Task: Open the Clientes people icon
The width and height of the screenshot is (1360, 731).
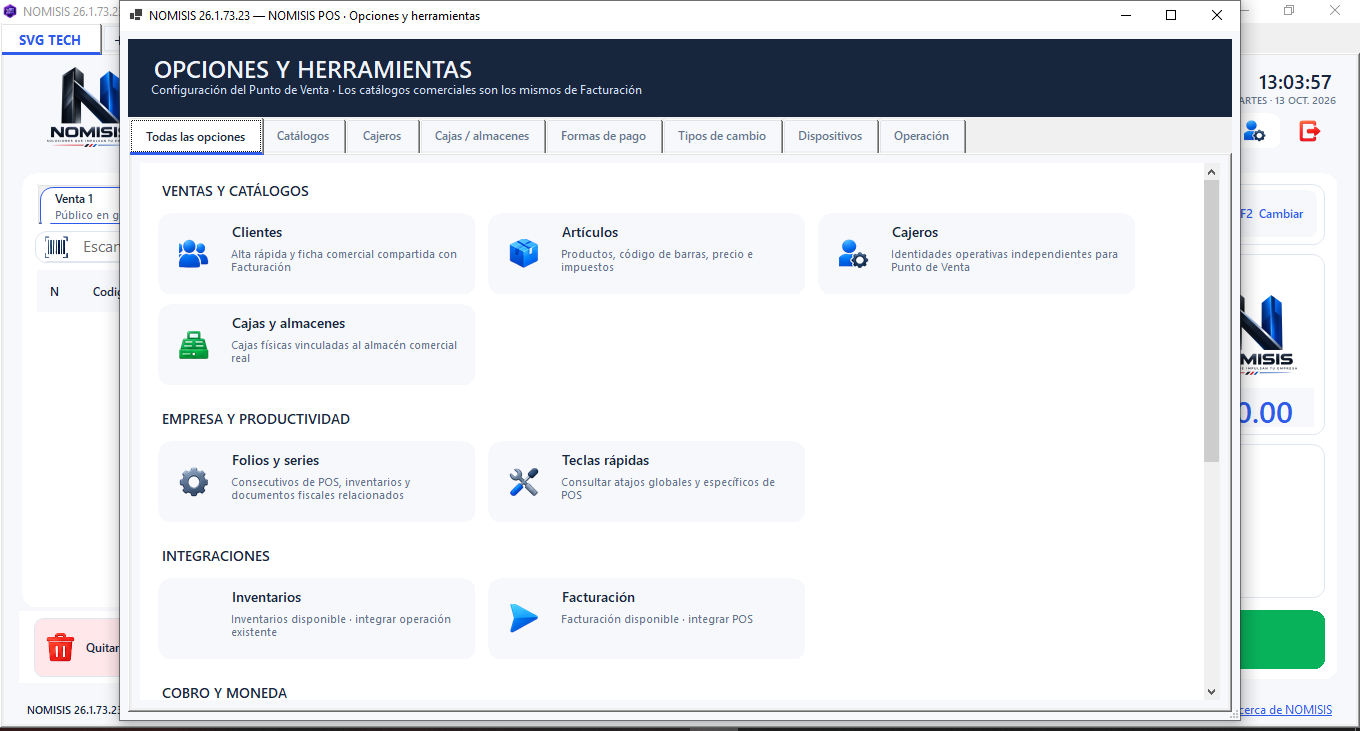Action: tap(193, 254)
